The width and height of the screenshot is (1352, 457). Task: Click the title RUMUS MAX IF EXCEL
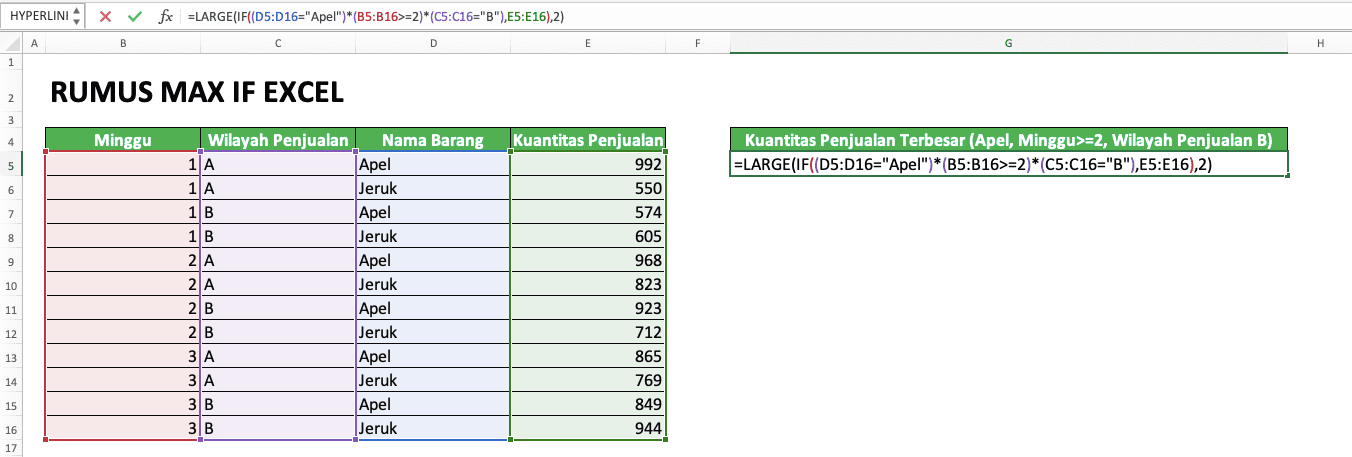pyautogui.click(x=197, y=93)
